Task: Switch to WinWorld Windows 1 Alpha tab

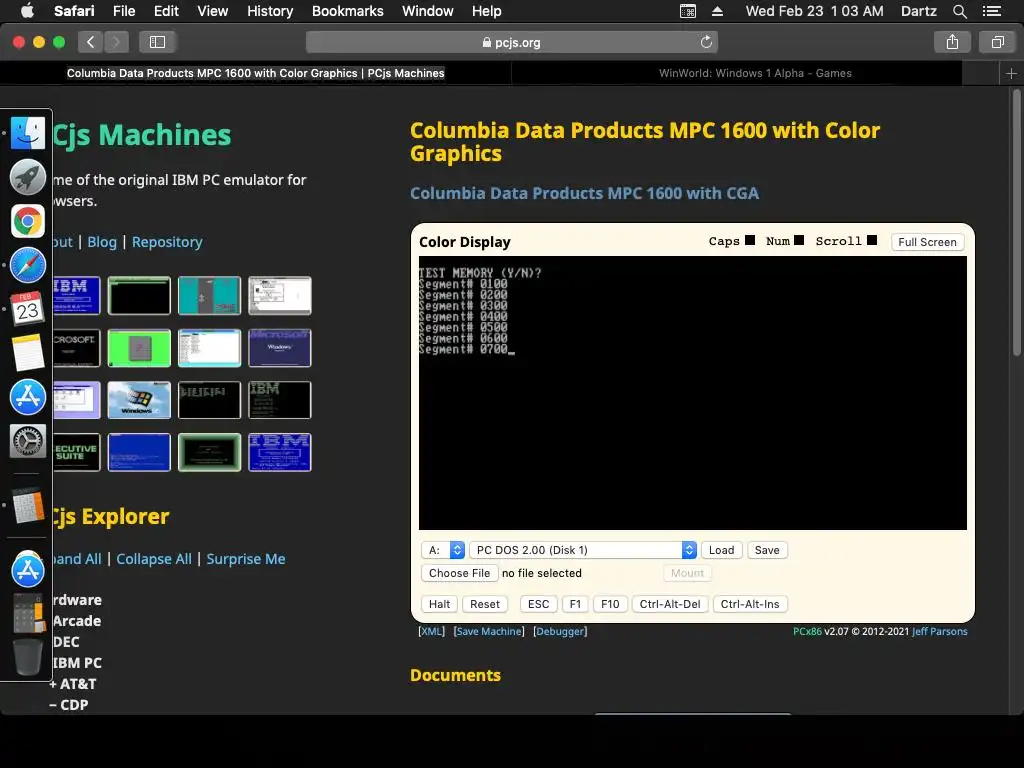Action: coord(755,73)
